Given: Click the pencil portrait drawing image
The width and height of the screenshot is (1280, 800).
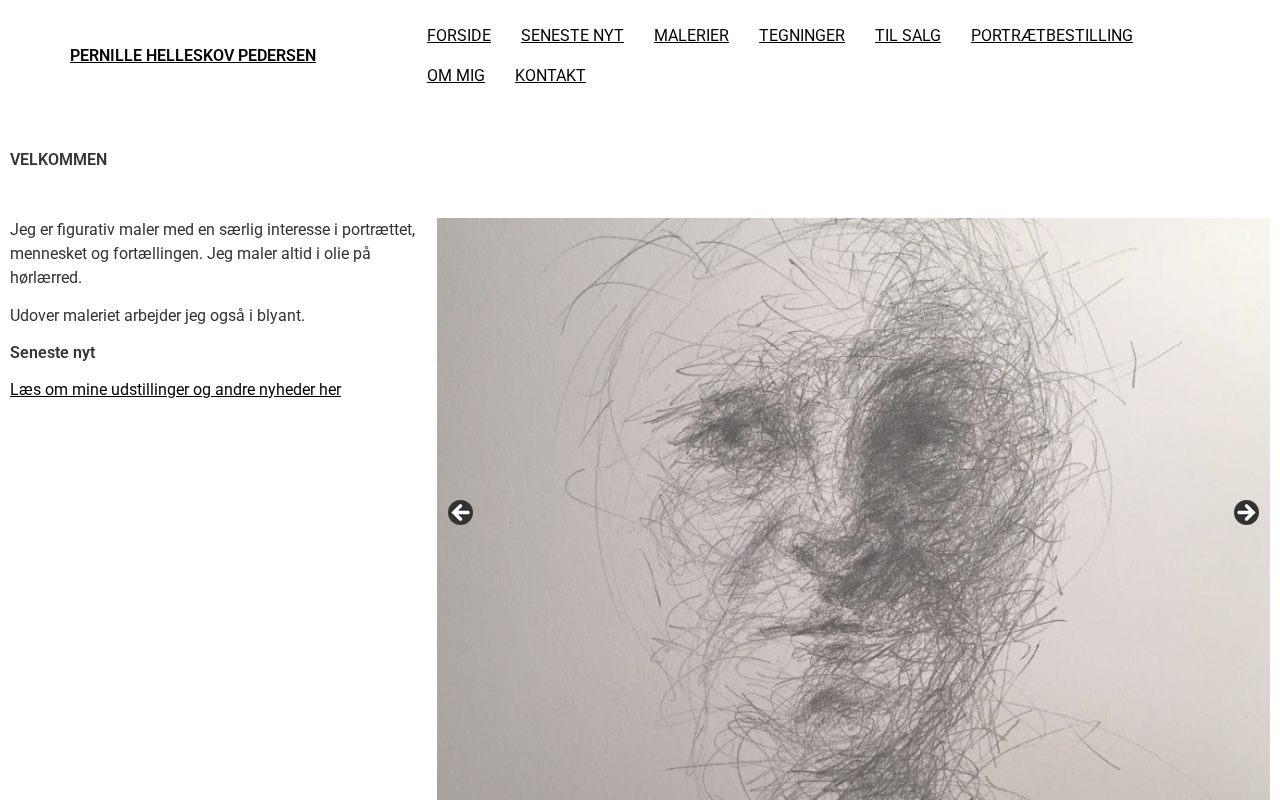Looking at the screenshot, I should 853,509.
